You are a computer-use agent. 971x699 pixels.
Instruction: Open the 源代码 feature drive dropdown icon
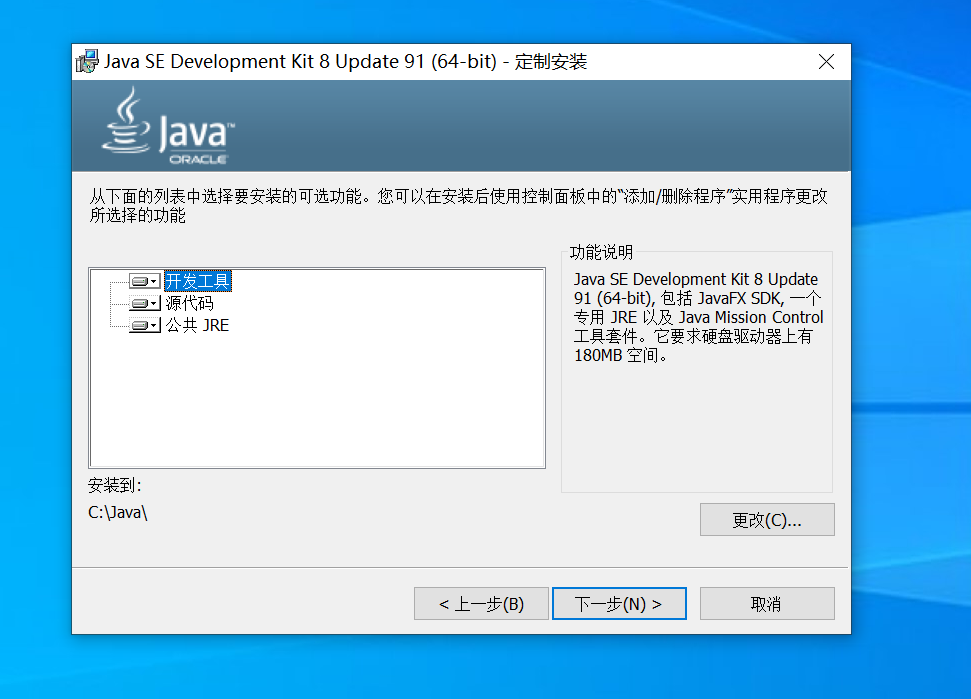145,303
